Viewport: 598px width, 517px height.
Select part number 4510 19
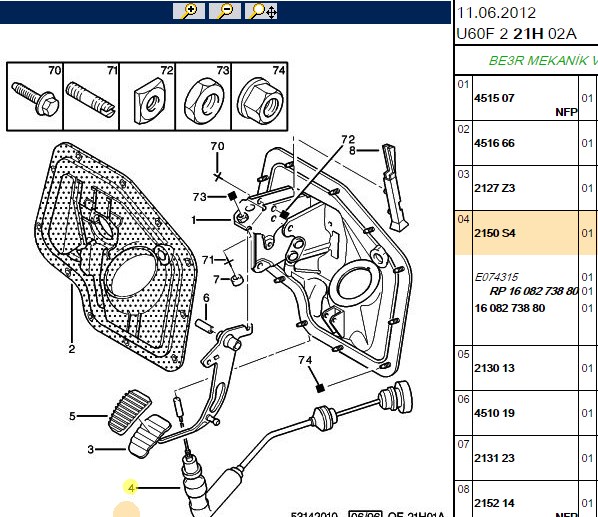tap(494, 413)
